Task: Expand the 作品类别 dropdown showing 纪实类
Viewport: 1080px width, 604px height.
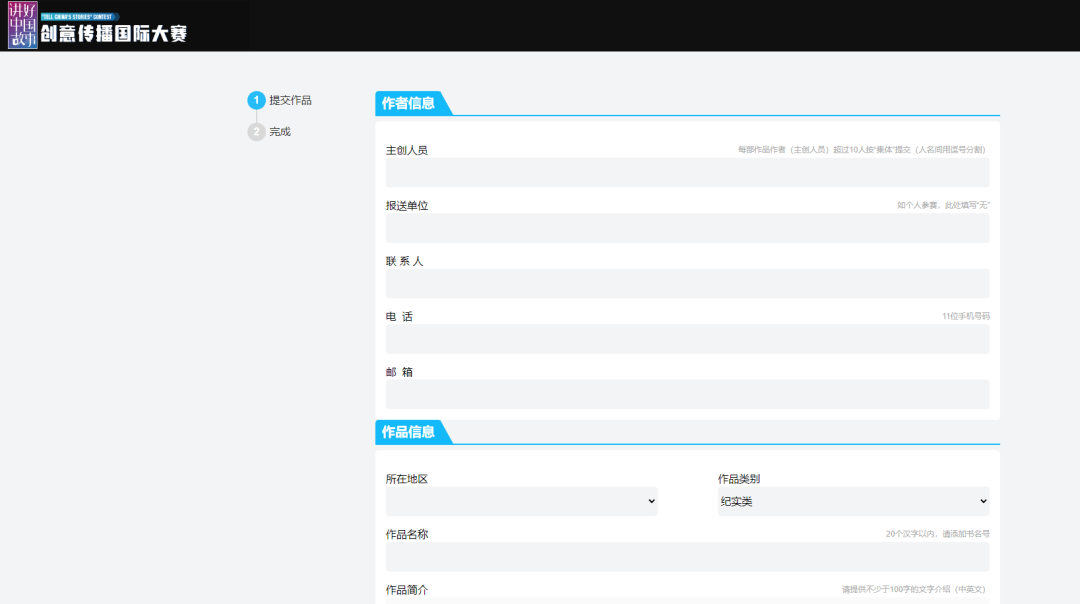Action: [x=853, y=502]
